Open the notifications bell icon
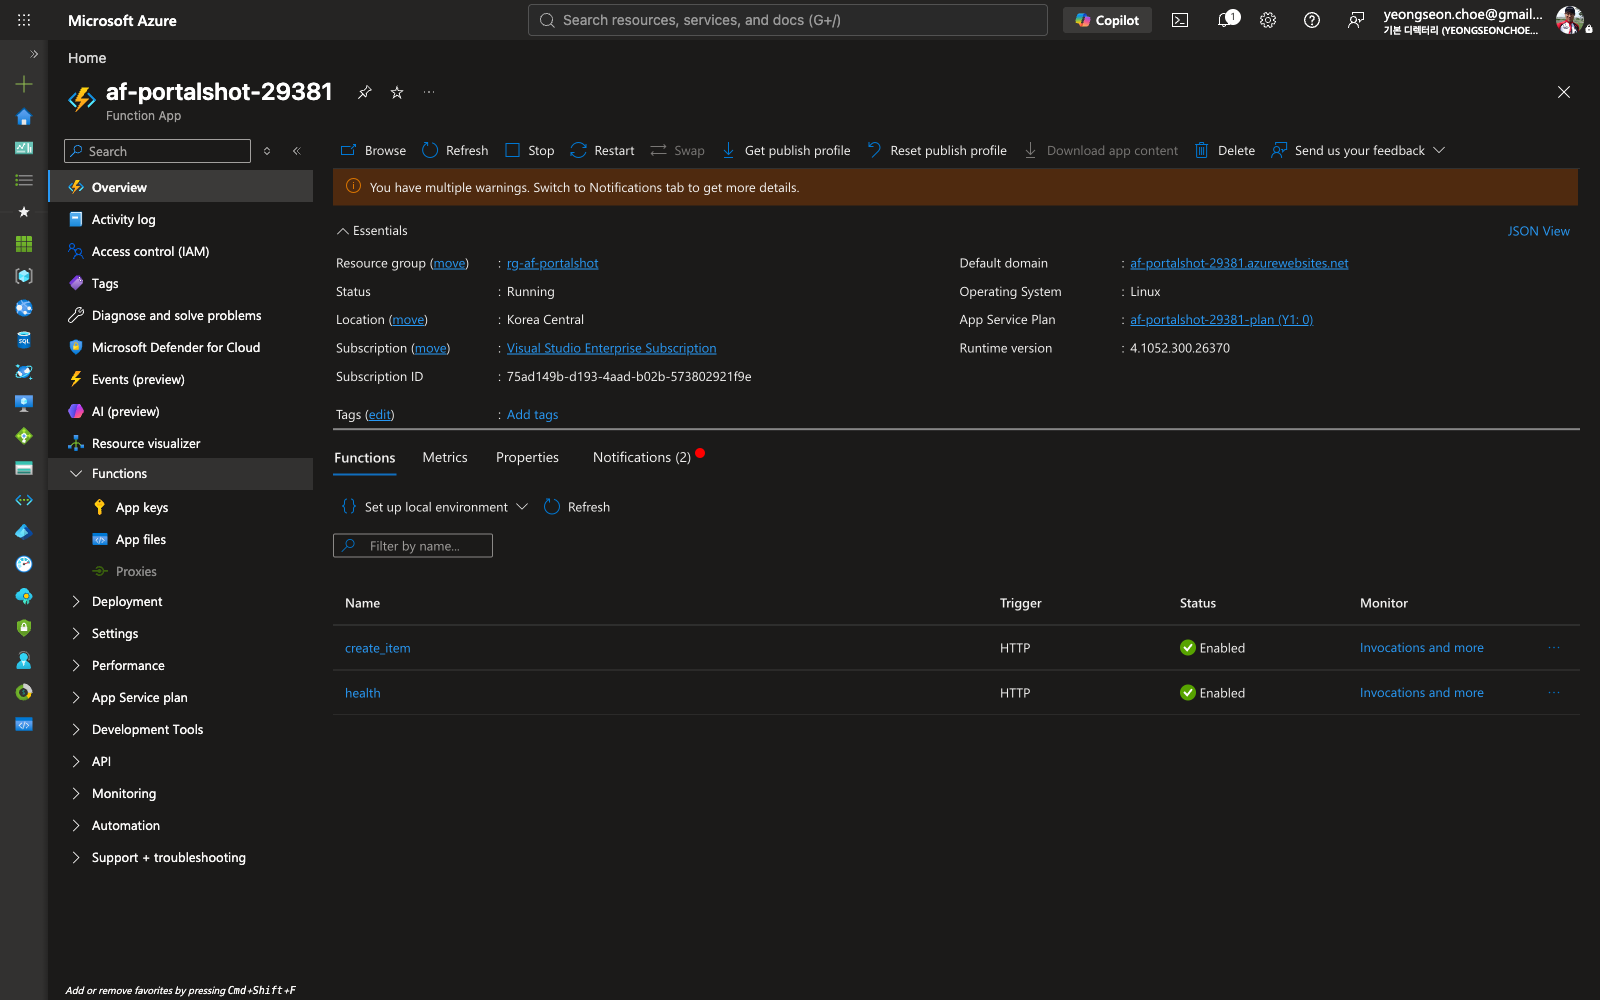 click(1226, 20)
